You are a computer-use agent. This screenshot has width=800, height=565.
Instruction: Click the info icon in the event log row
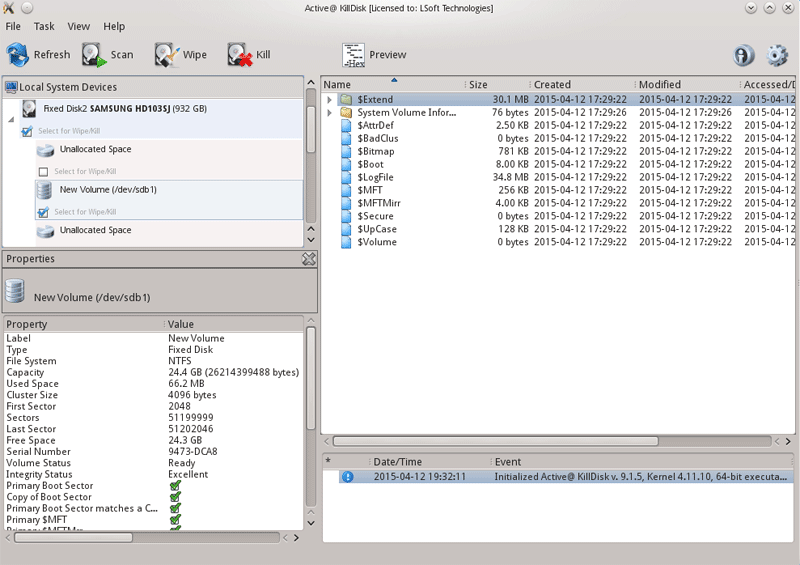[x=348, y=477]
